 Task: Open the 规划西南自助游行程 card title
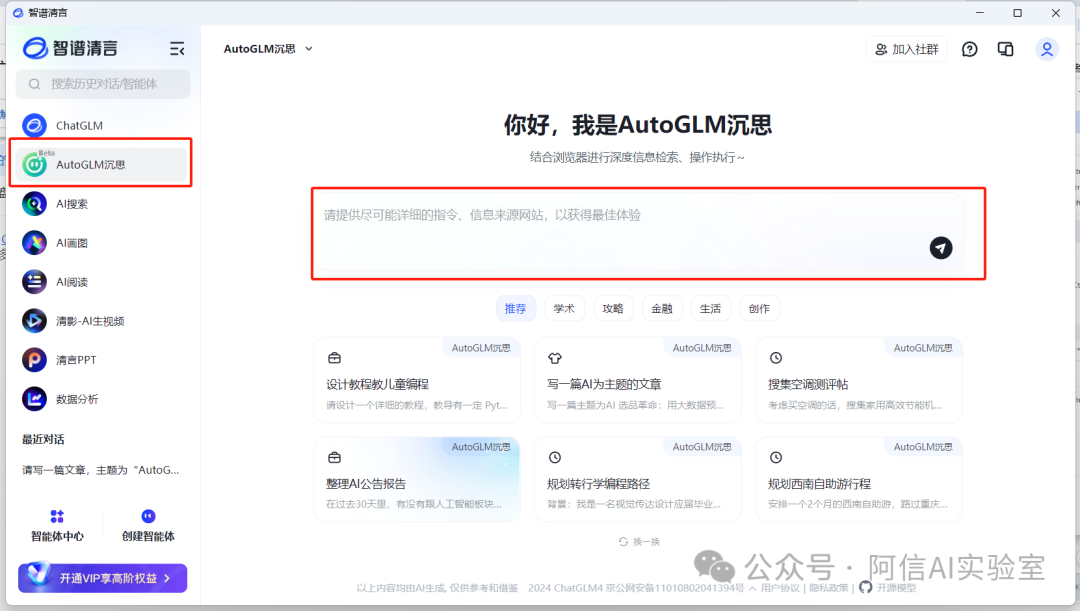(820, 484)
